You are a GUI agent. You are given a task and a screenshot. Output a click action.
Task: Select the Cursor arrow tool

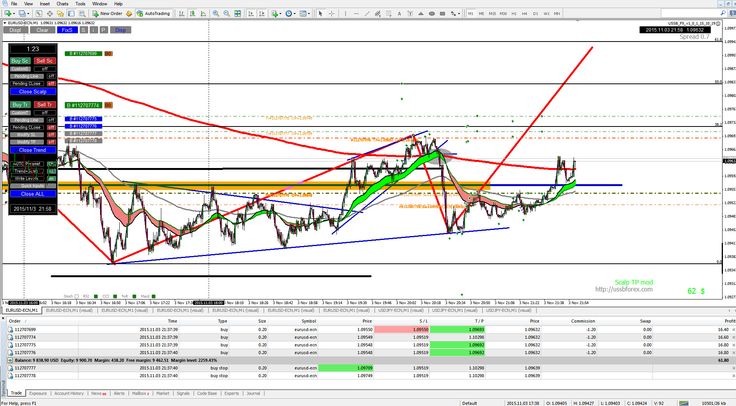coord(320,14)
